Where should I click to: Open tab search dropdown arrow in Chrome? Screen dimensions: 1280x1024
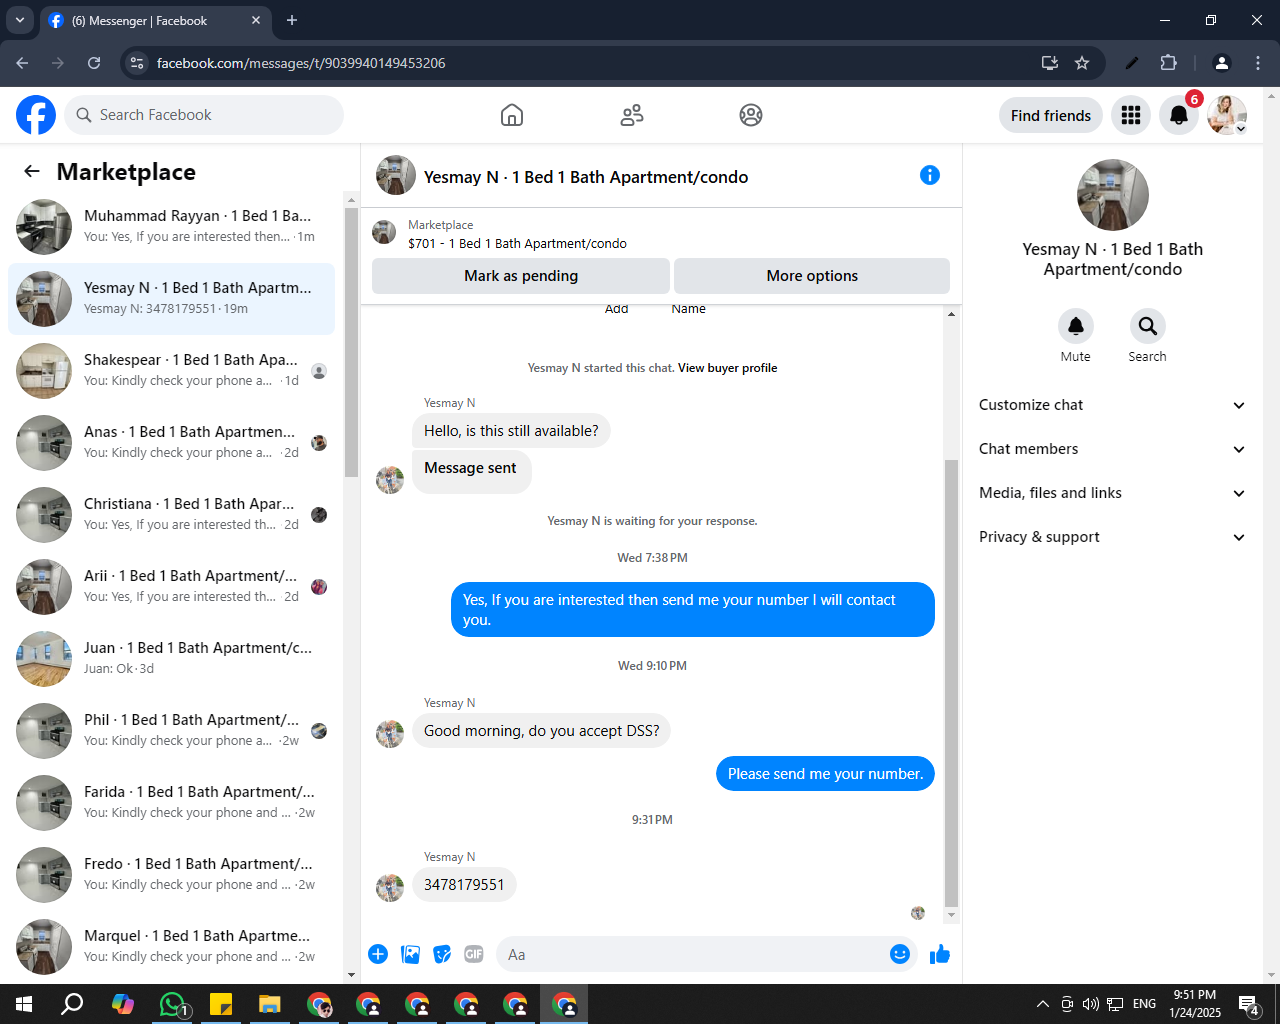tap(20, 20)
